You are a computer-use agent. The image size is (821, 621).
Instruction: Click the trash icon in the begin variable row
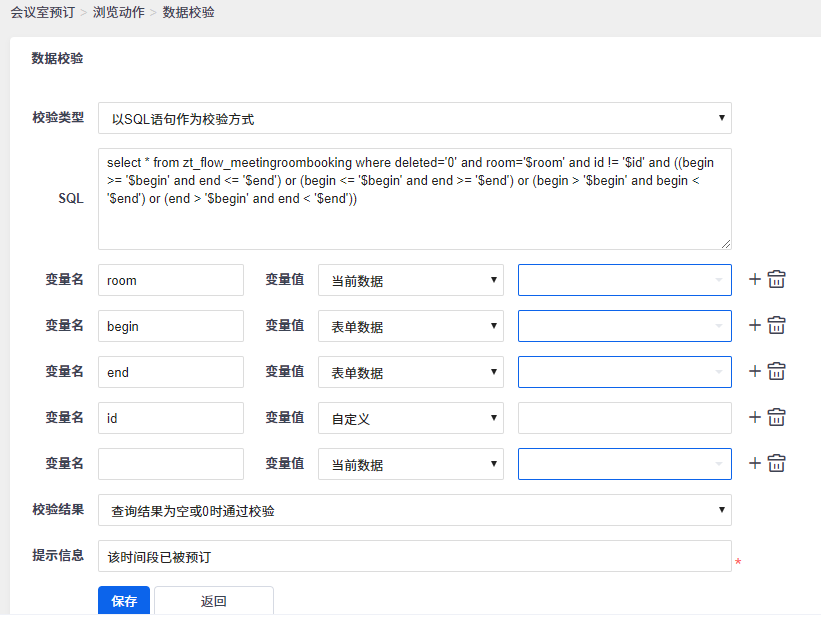click(x=776, y=326)
